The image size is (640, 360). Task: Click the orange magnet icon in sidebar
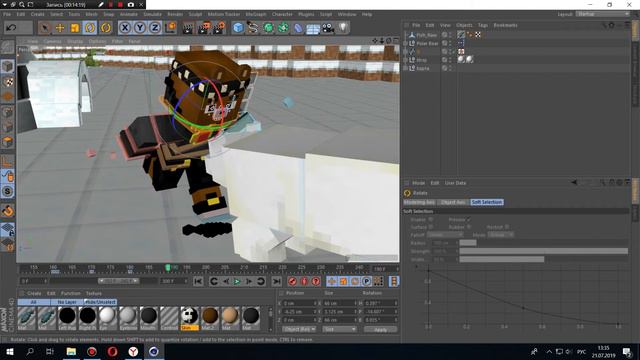pos(8,211)
